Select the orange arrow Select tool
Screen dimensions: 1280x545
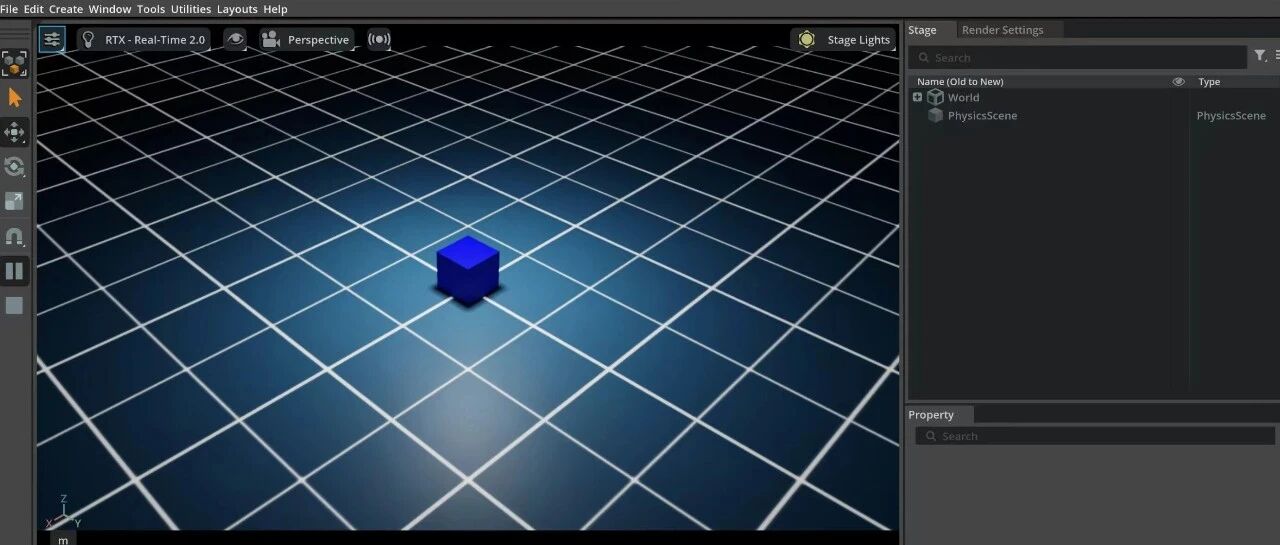[x=14, y=98]
